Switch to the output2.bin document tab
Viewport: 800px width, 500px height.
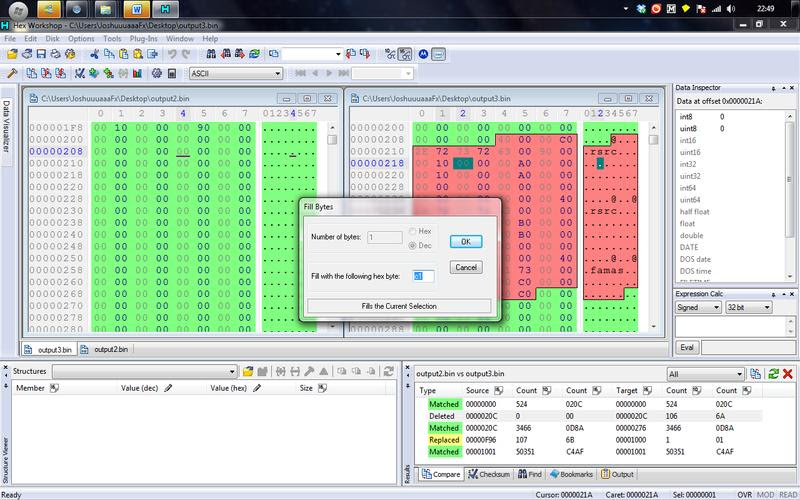[x=105, y=349]
